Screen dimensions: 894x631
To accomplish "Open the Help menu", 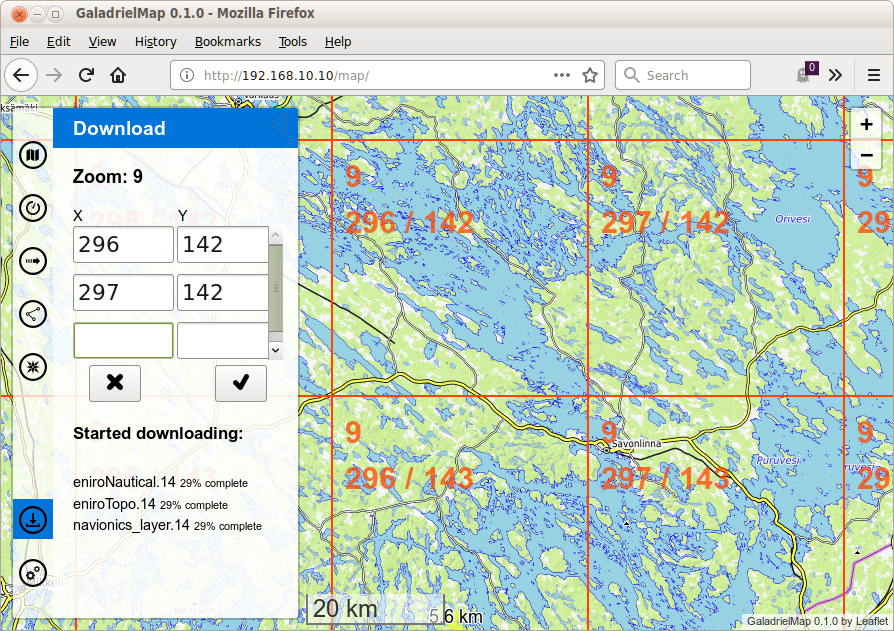I will tap(338, 42).
